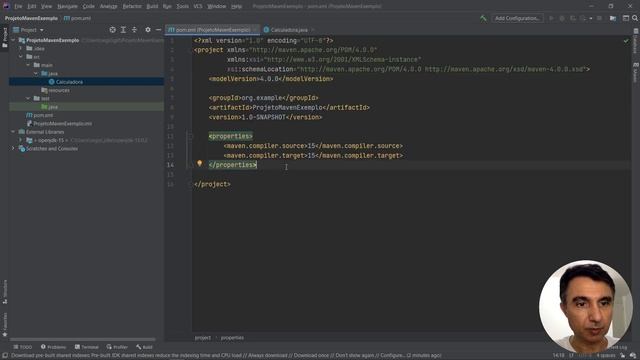
Task: Open the Refactor menu
Action: coord(132,7)
